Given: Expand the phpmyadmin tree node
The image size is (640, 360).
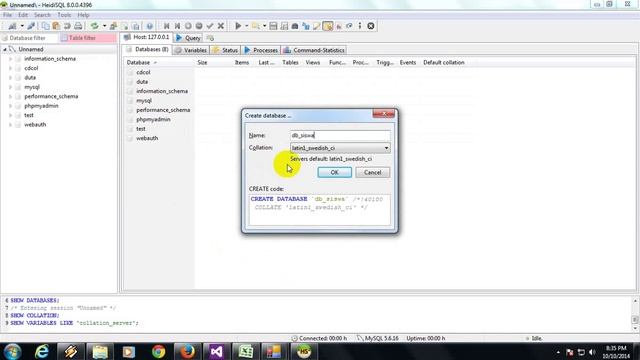Looking at the screenshot, I should tap(11, 106).
